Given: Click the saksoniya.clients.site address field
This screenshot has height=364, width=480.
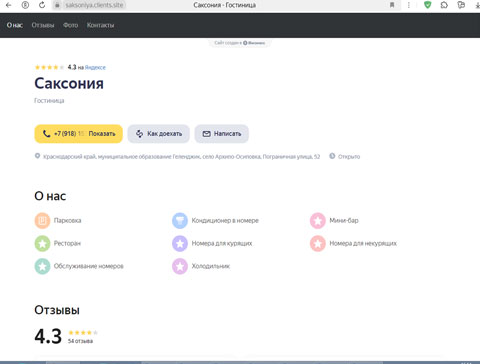Looking at the screenshot, I should [x=94, y=5].
